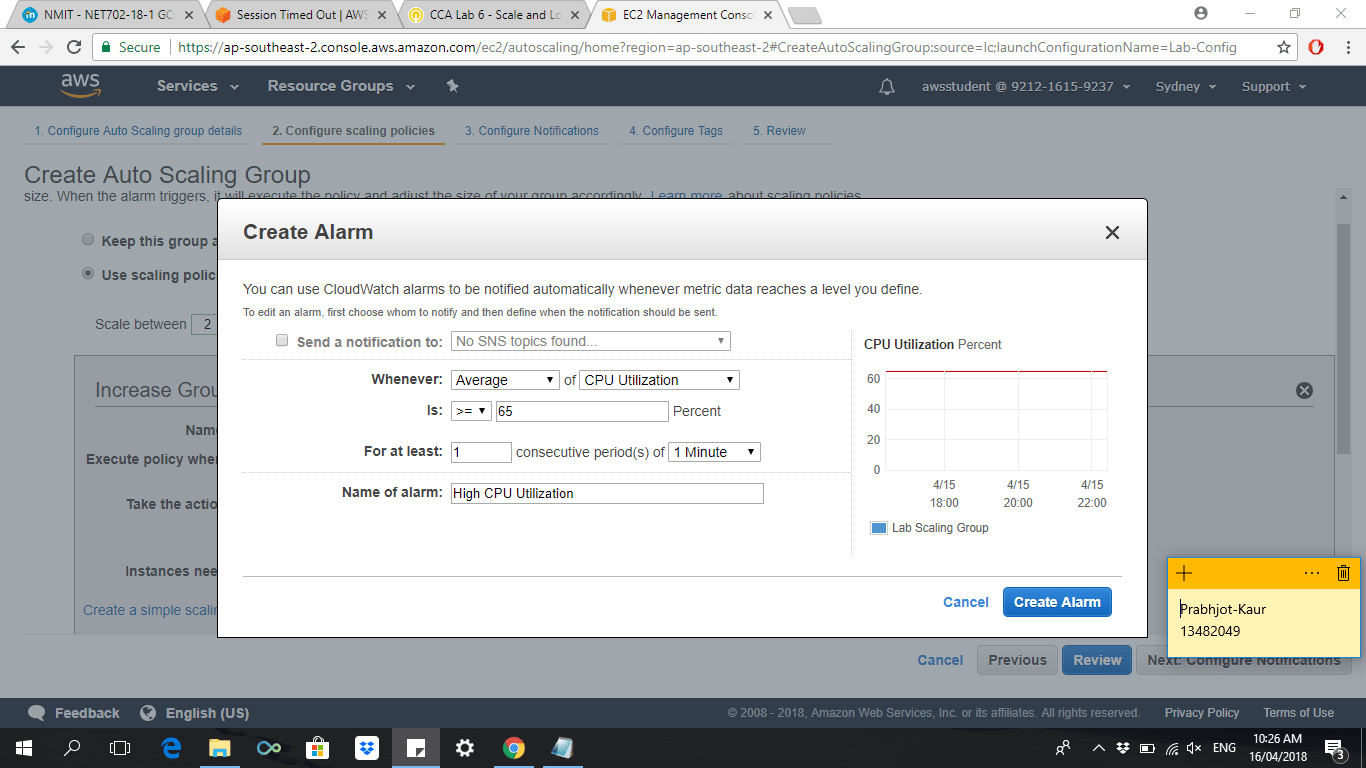Open the Average statistic dropdown
The height and width of the screenshot is (768, 1366).
tap(505, 379)
